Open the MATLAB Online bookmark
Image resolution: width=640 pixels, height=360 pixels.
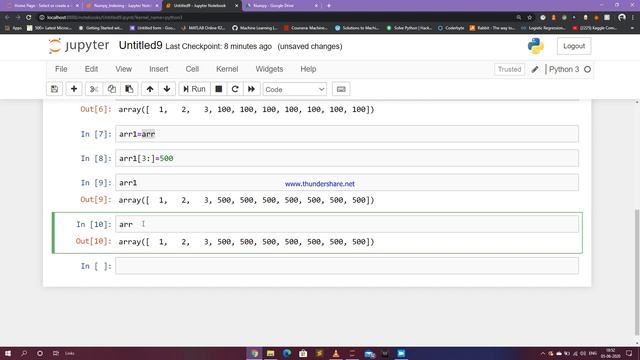(203, 28)
